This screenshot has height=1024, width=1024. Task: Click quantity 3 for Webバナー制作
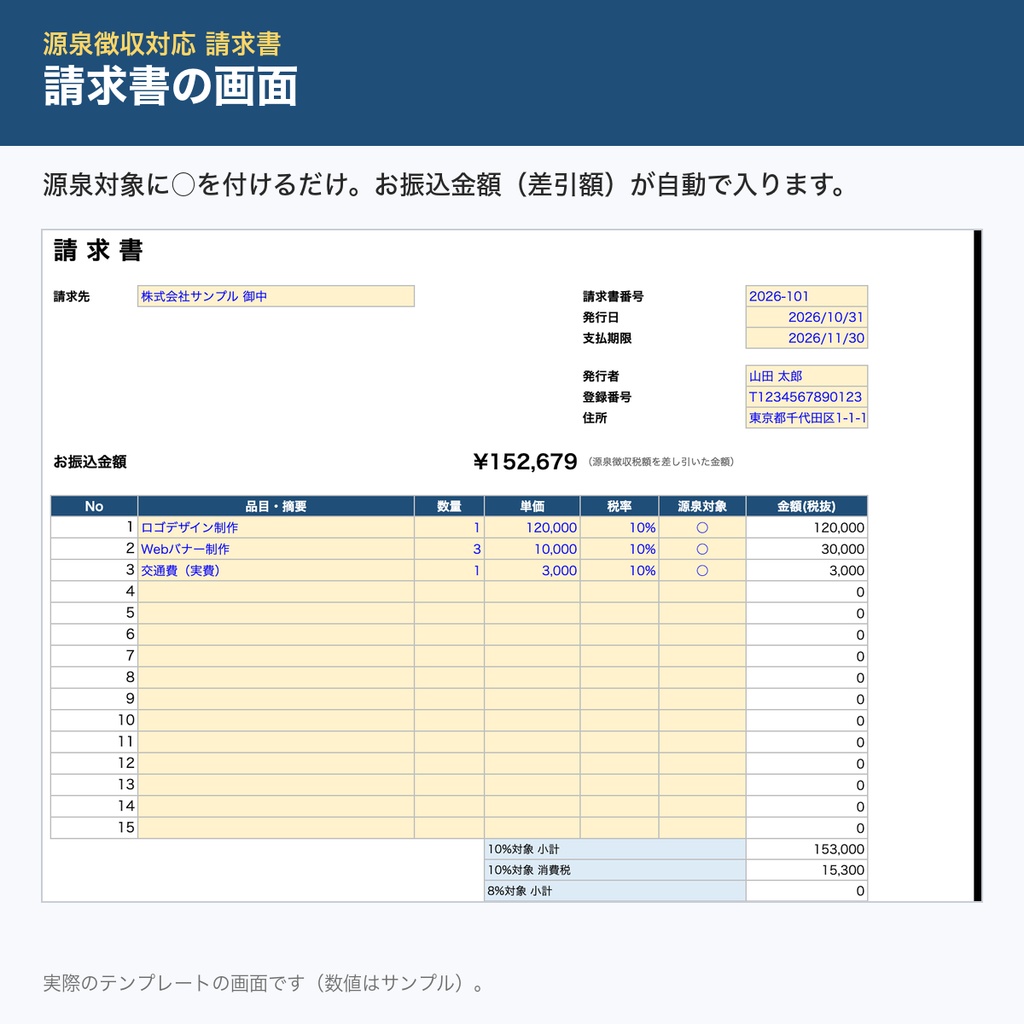point(449,549)
